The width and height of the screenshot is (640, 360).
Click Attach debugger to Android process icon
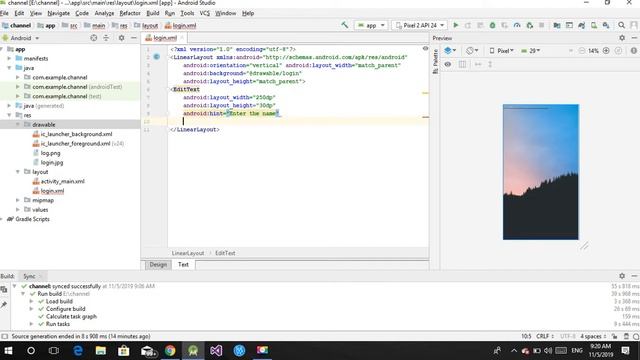[529, 25]
